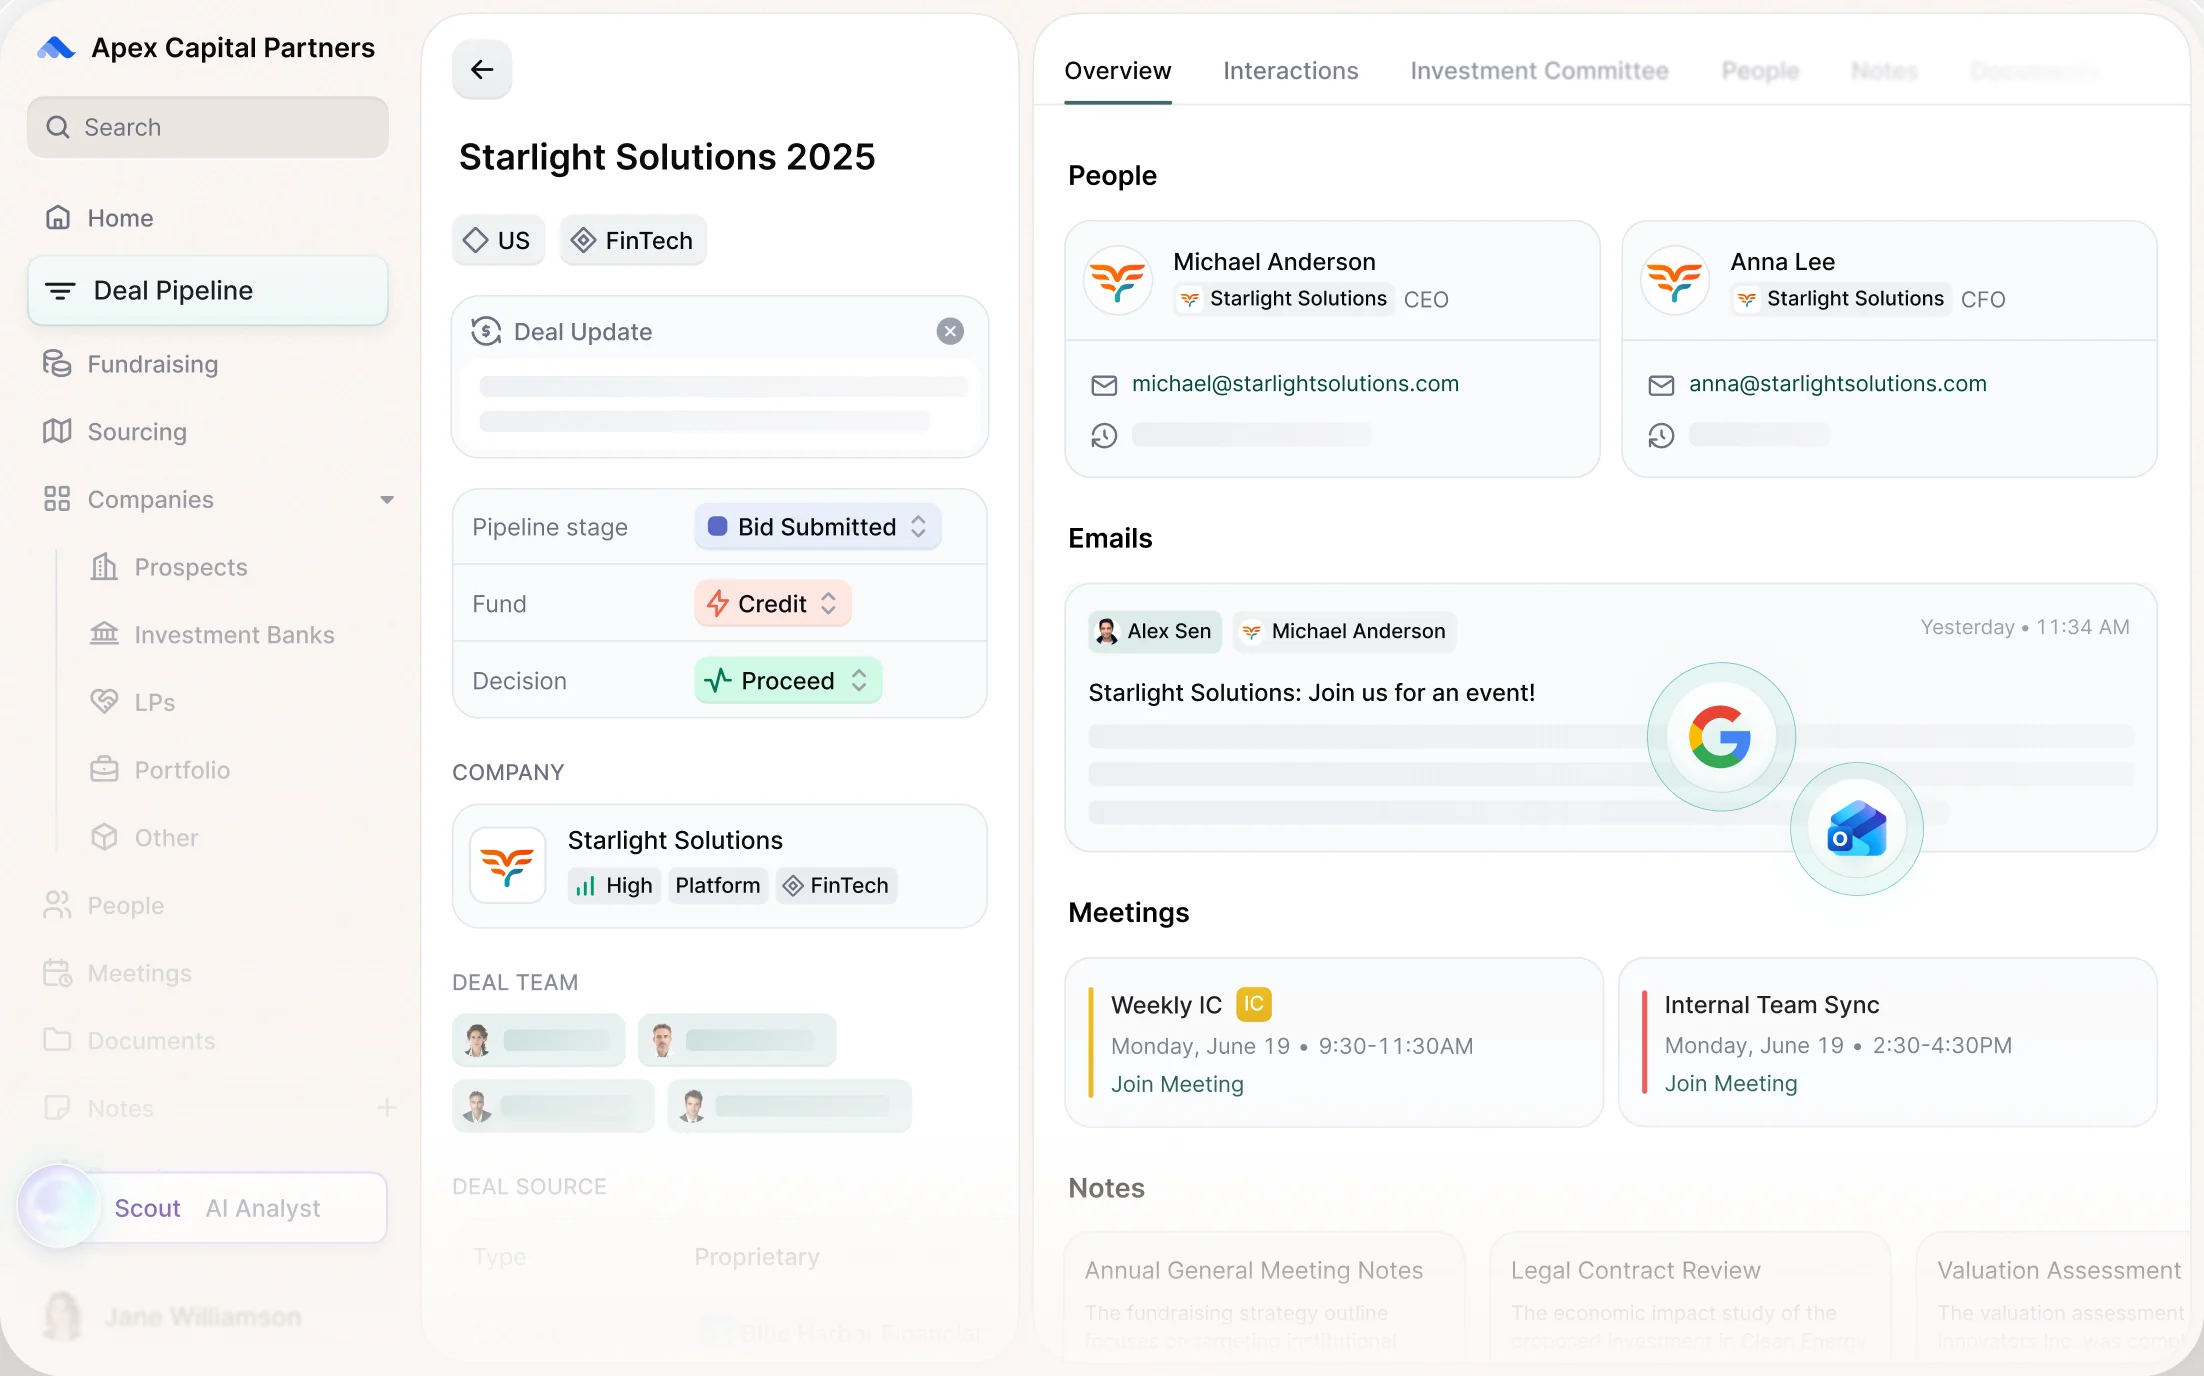Click the Scout AI Analyst orb
The height and width of the screenshot is (1376, 2204).
58,1206
